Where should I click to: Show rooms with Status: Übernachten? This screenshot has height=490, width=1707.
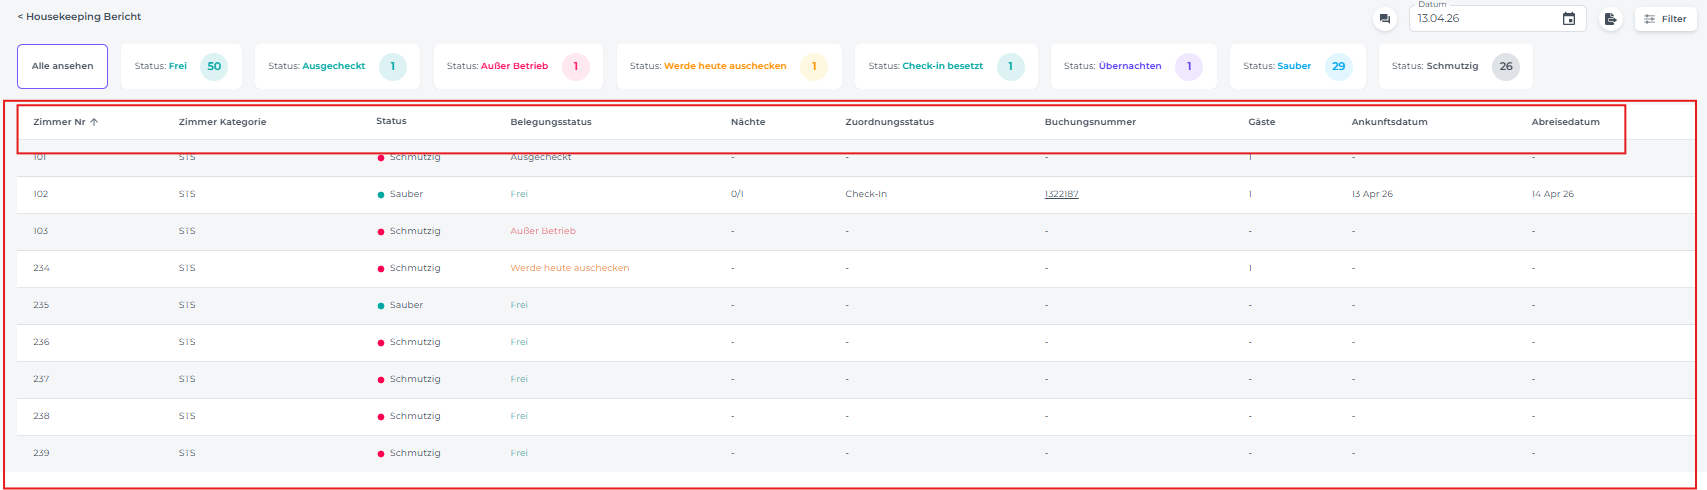(1132, 66)
